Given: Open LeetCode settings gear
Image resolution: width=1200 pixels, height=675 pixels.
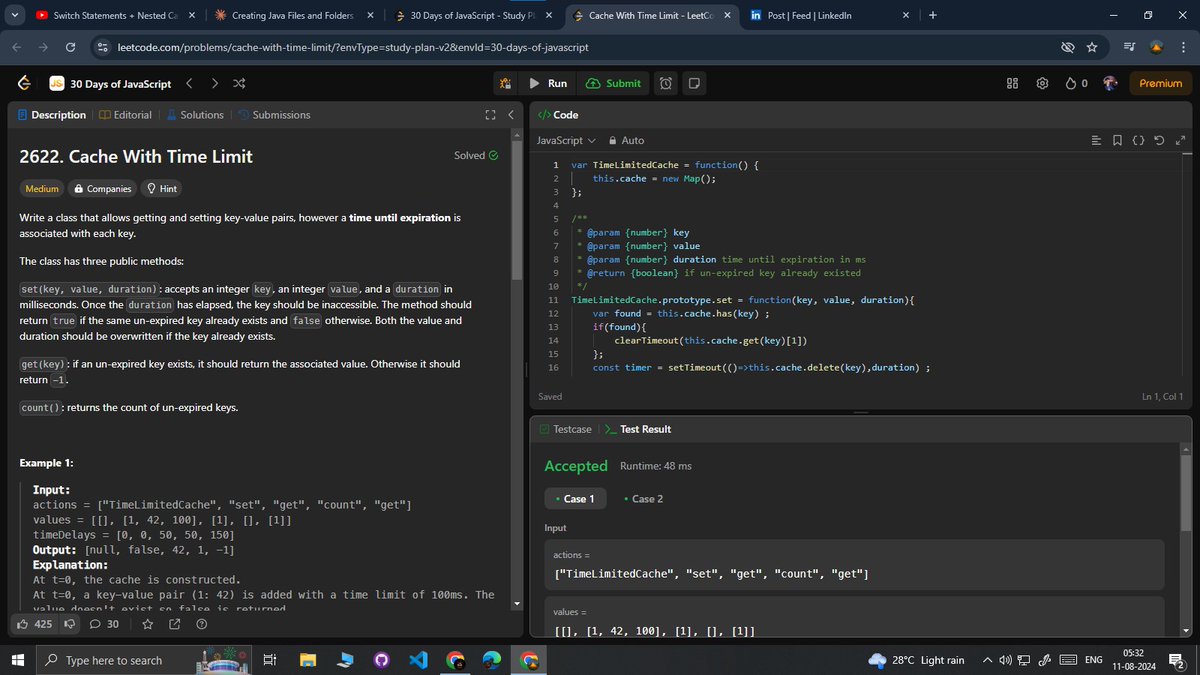Looking at the screenshot, I should tap(1042, 84).
